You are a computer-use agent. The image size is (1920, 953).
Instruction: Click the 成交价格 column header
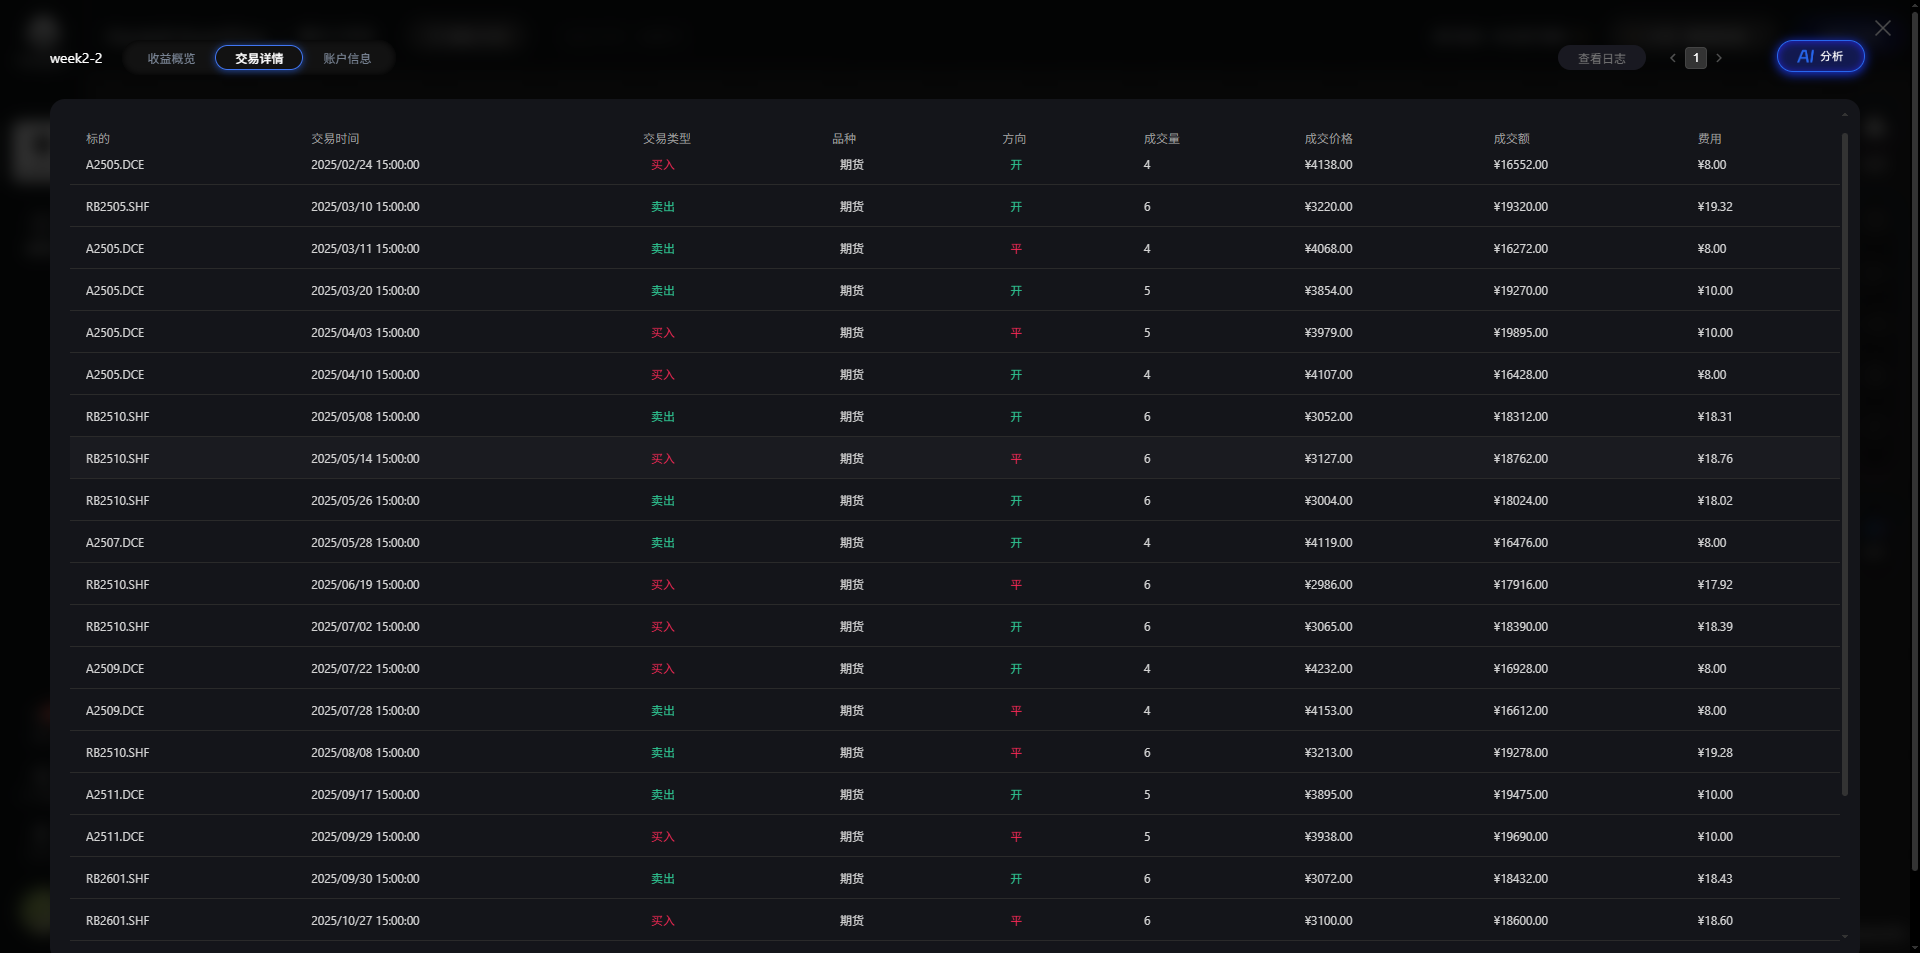pyautogui.click(x=1328, y=139)
